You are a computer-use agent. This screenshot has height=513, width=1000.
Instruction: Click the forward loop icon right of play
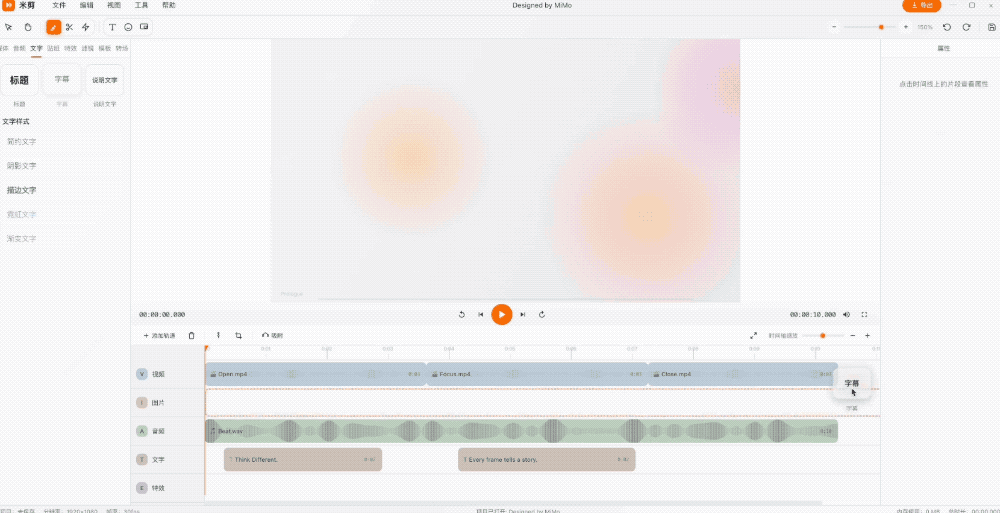click(x=542, y=315)
